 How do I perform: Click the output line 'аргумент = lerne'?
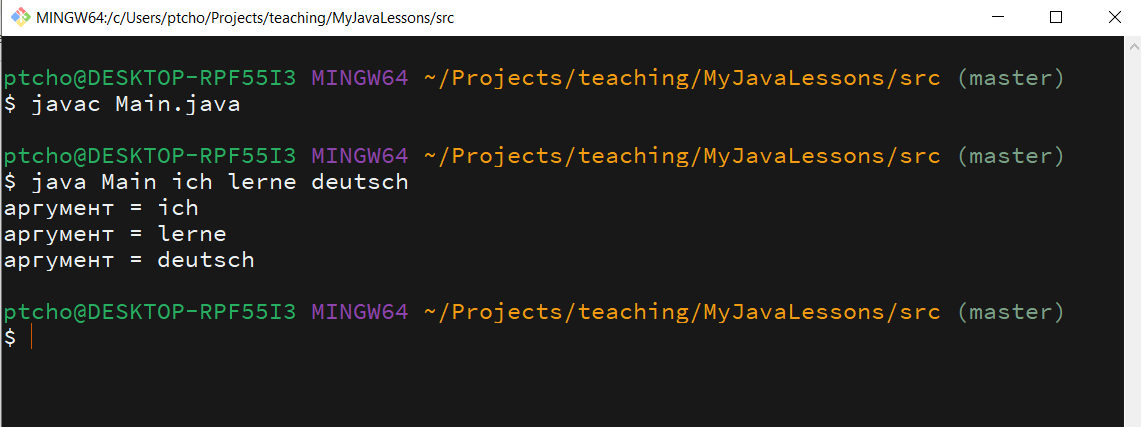115,234
